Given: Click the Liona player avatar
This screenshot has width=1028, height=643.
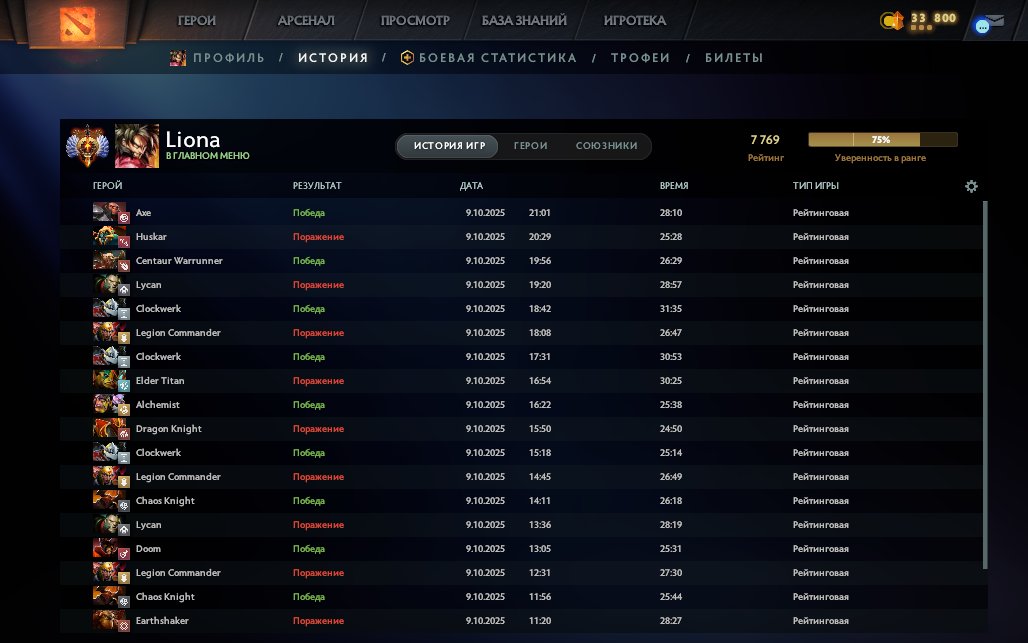Looking at the screenshot, I should 136,146.
